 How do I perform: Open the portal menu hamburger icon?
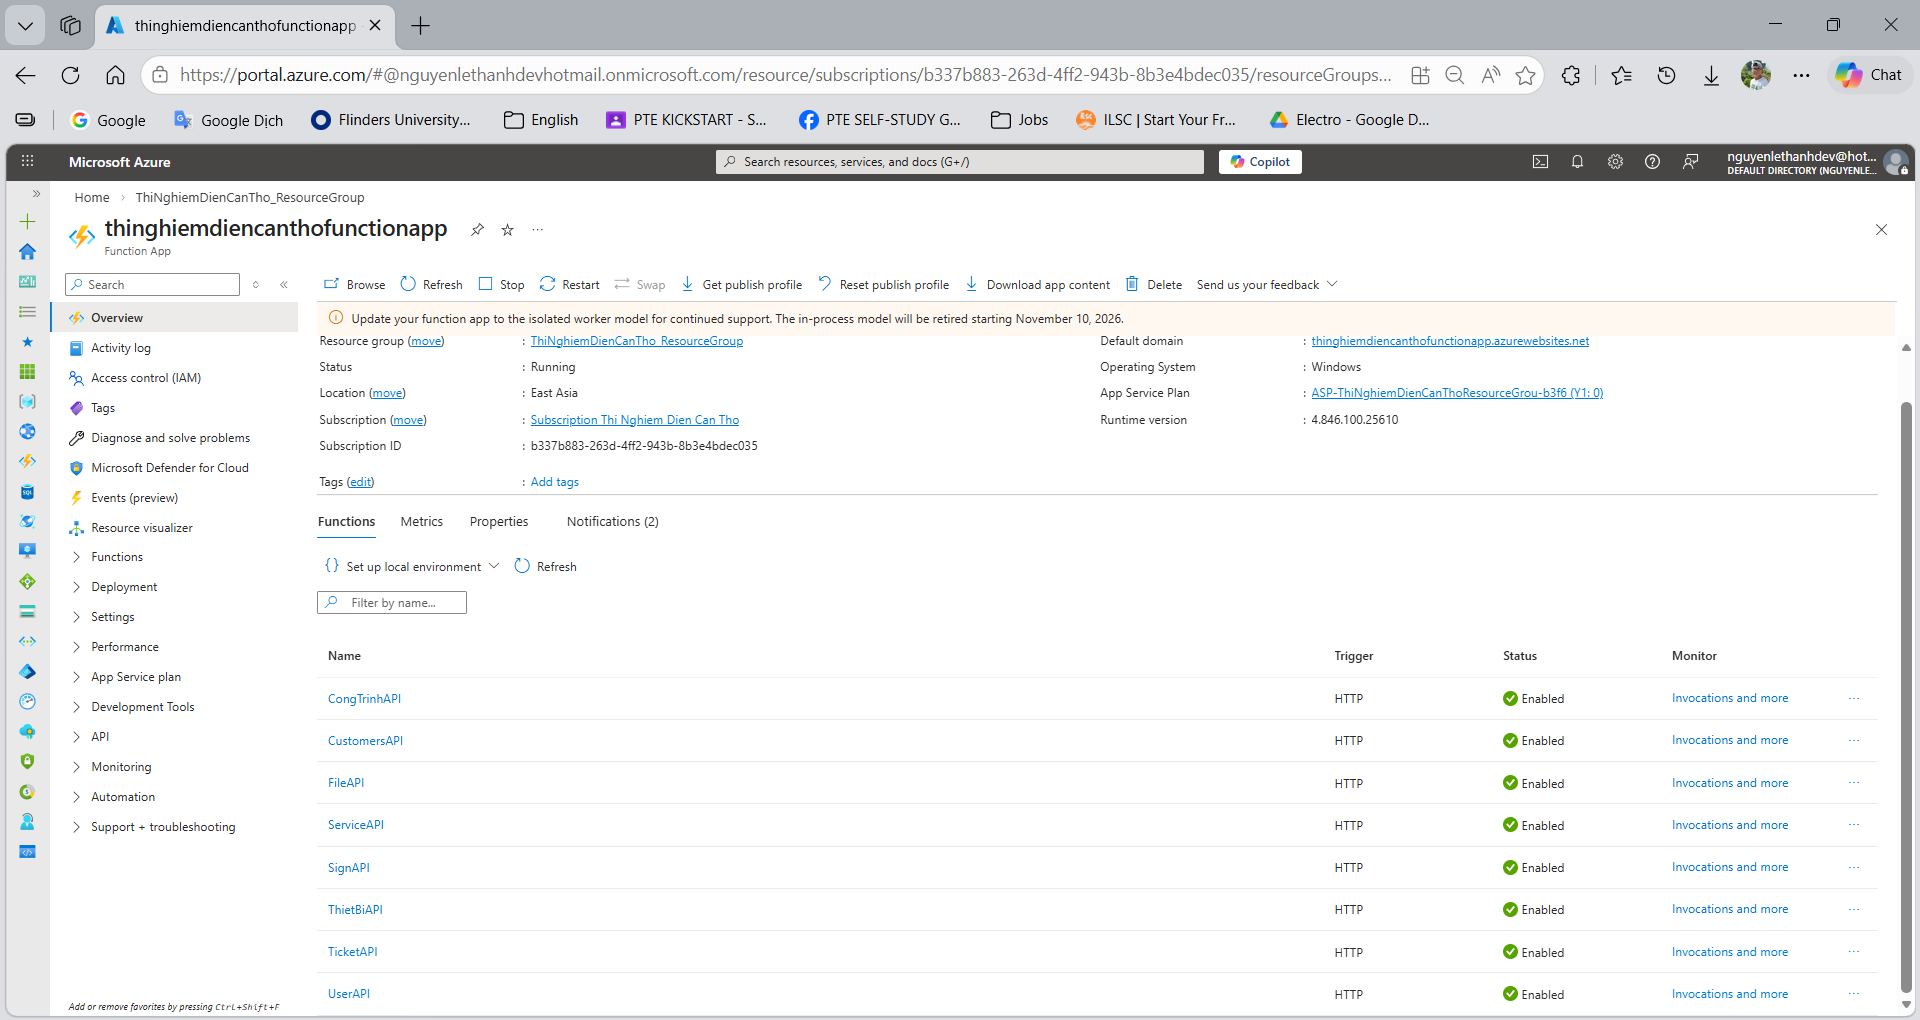tap(27, 161)
